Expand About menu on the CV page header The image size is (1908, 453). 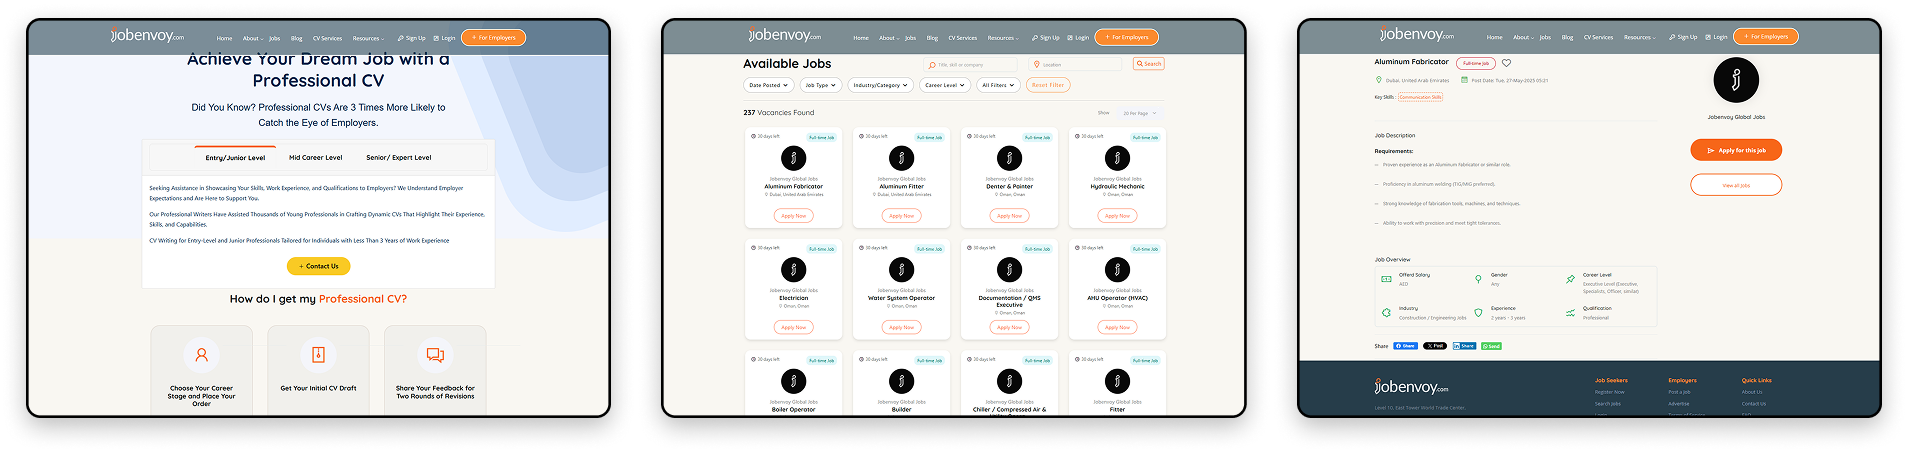tap(252, 38)
